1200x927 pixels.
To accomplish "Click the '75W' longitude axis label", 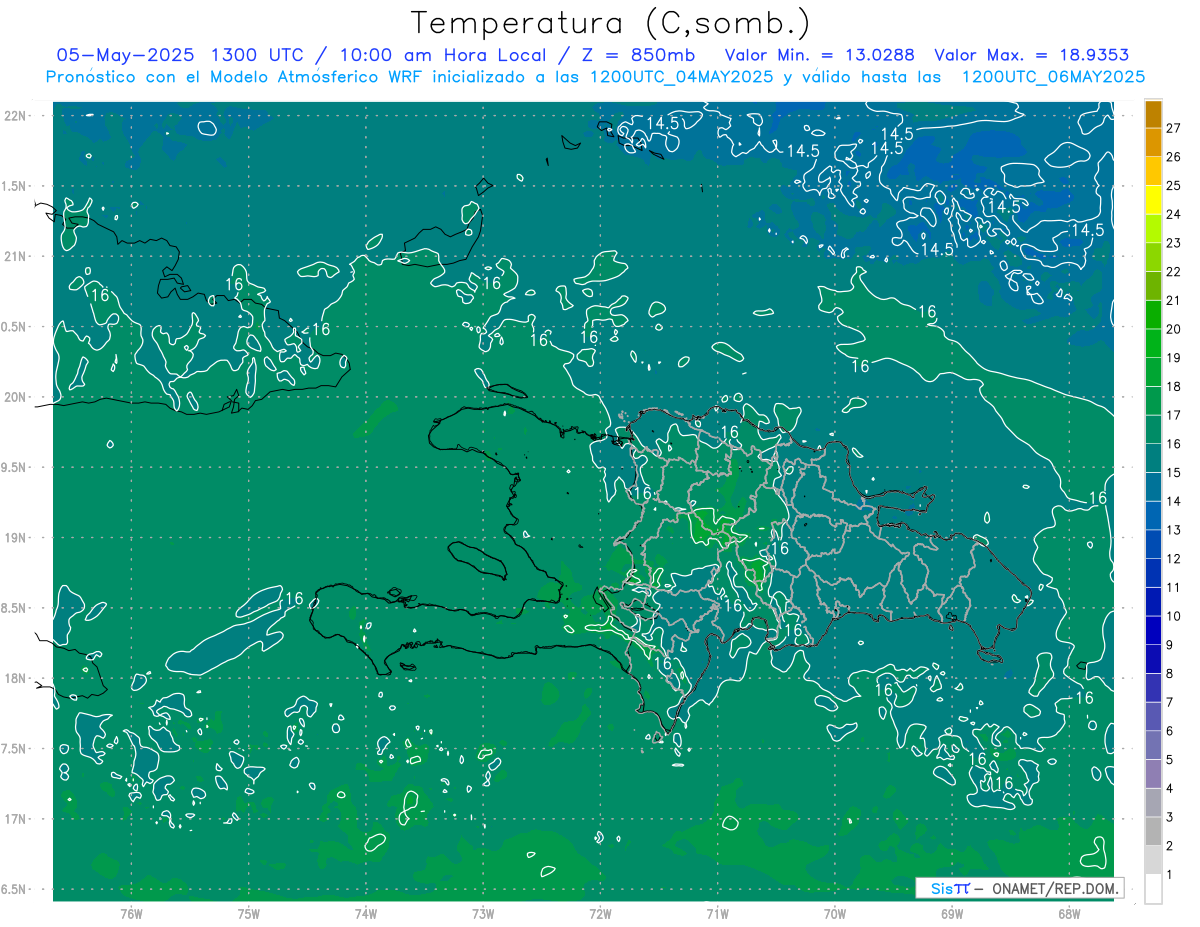I will pos(249,914).
